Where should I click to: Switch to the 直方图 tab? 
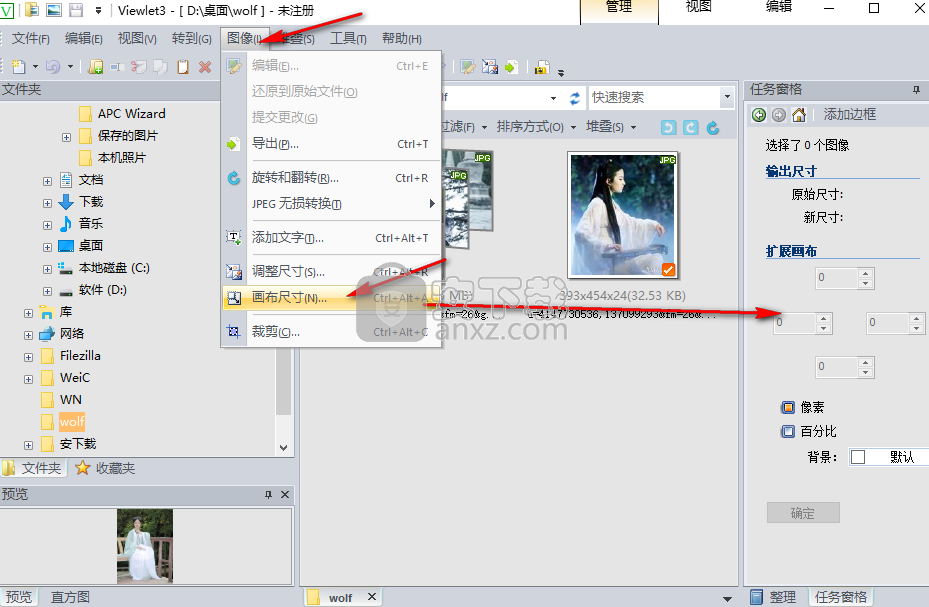click(70, 597)
